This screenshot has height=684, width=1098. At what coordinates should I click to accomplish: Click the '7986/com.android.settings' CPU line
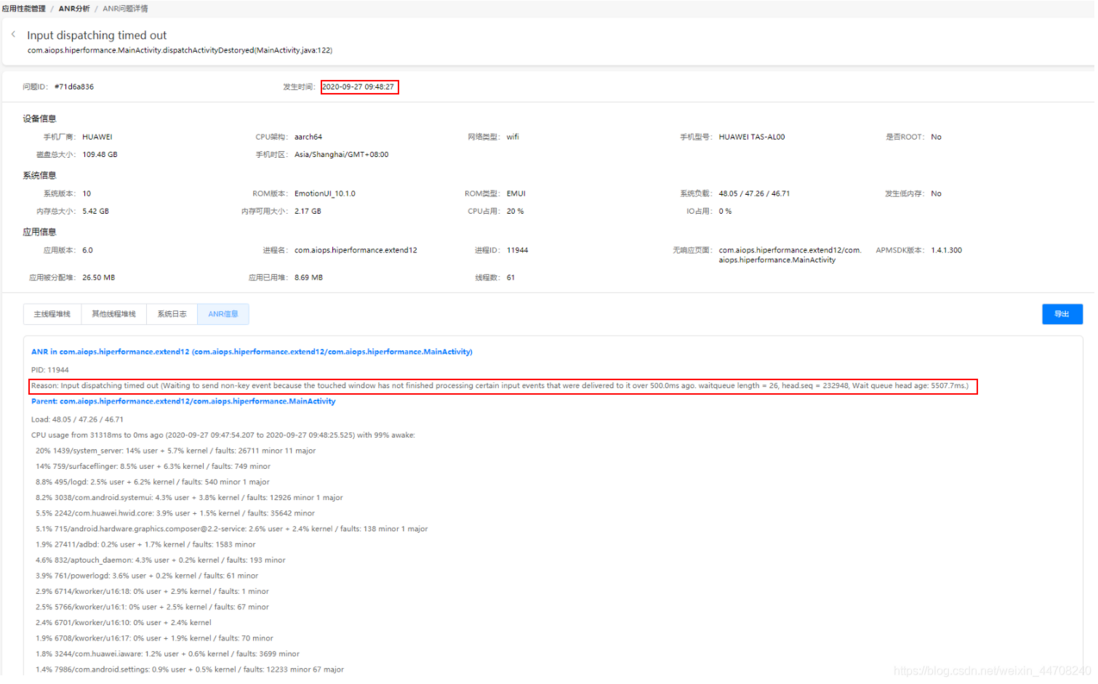tap(190, 671)
